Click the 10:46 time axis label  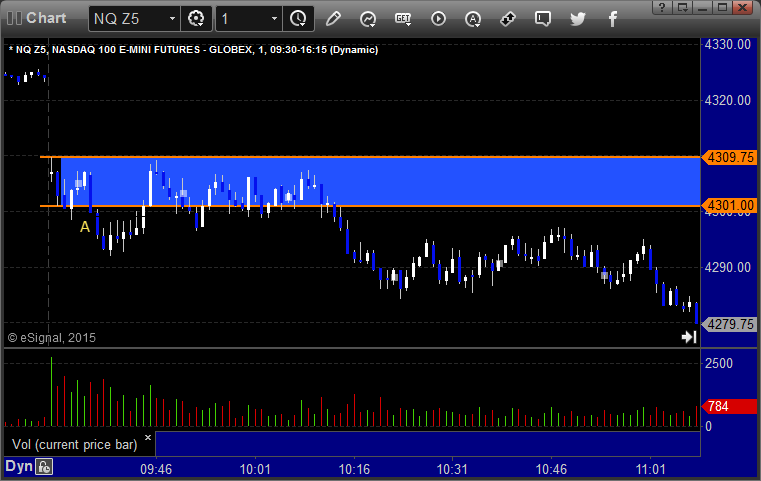tap(551, 469)
